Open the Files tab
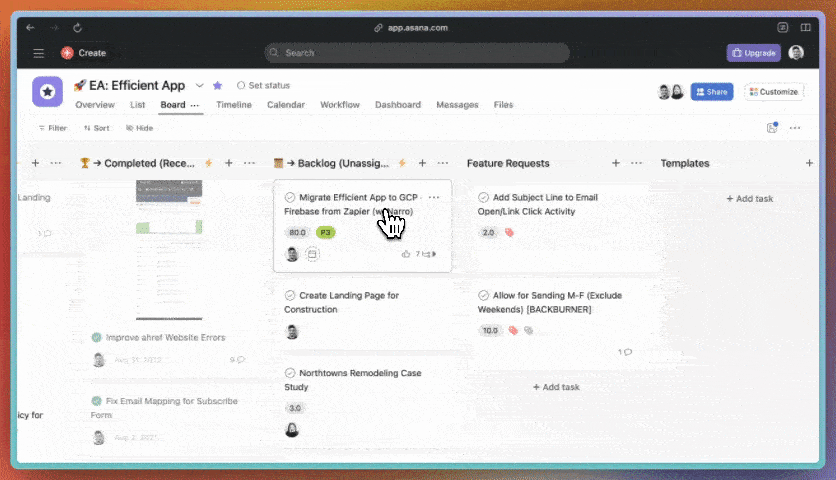 (503, 105)
